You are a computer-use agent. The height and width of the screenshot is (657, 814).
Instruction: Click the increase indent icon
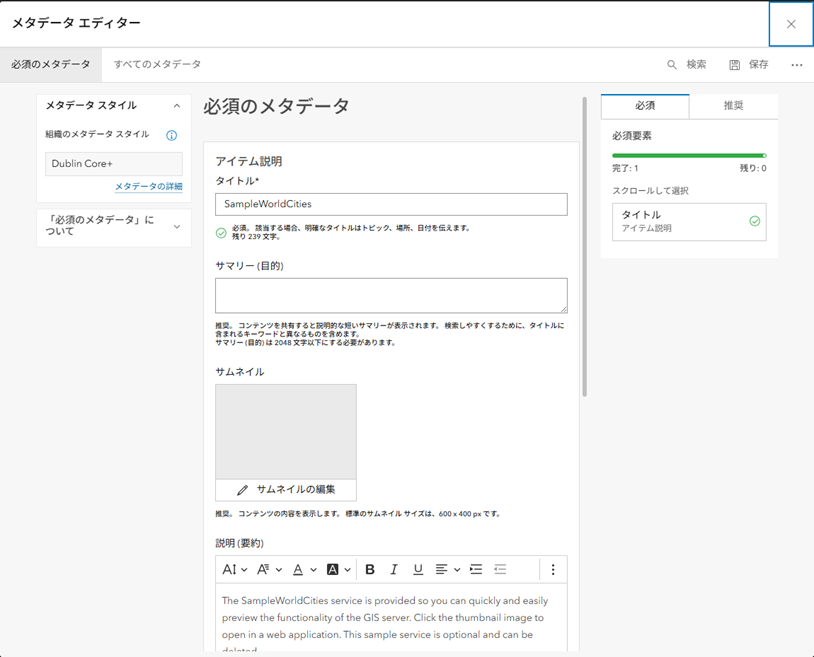coord(476,569)
